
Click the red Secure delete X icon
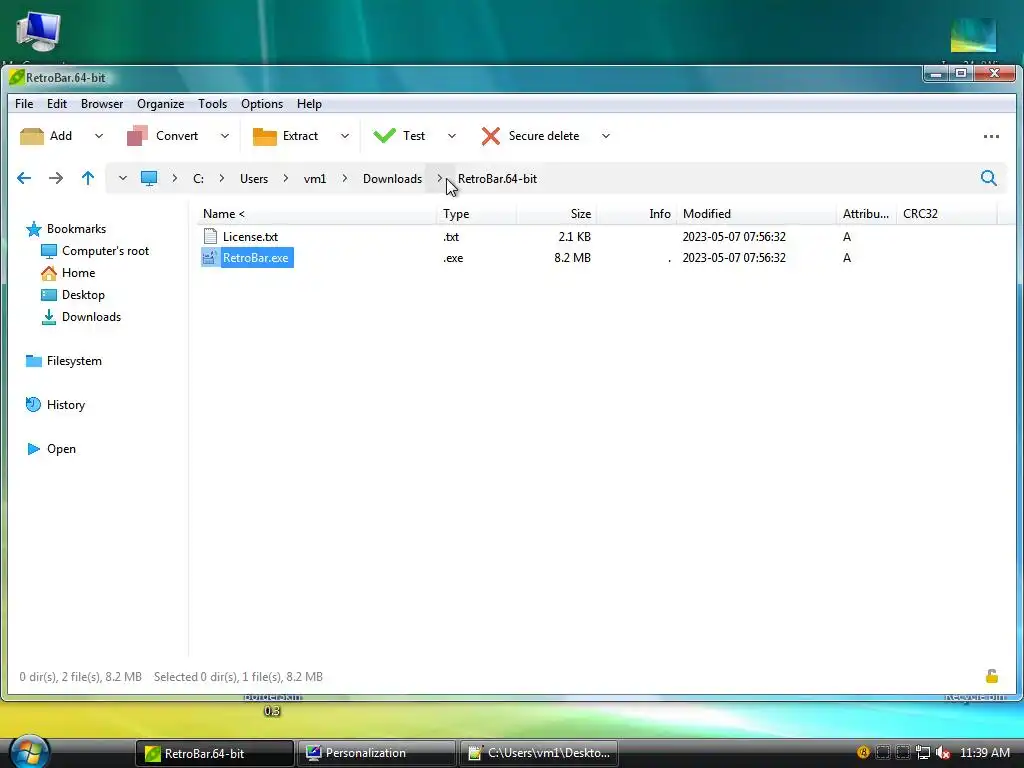490,136
